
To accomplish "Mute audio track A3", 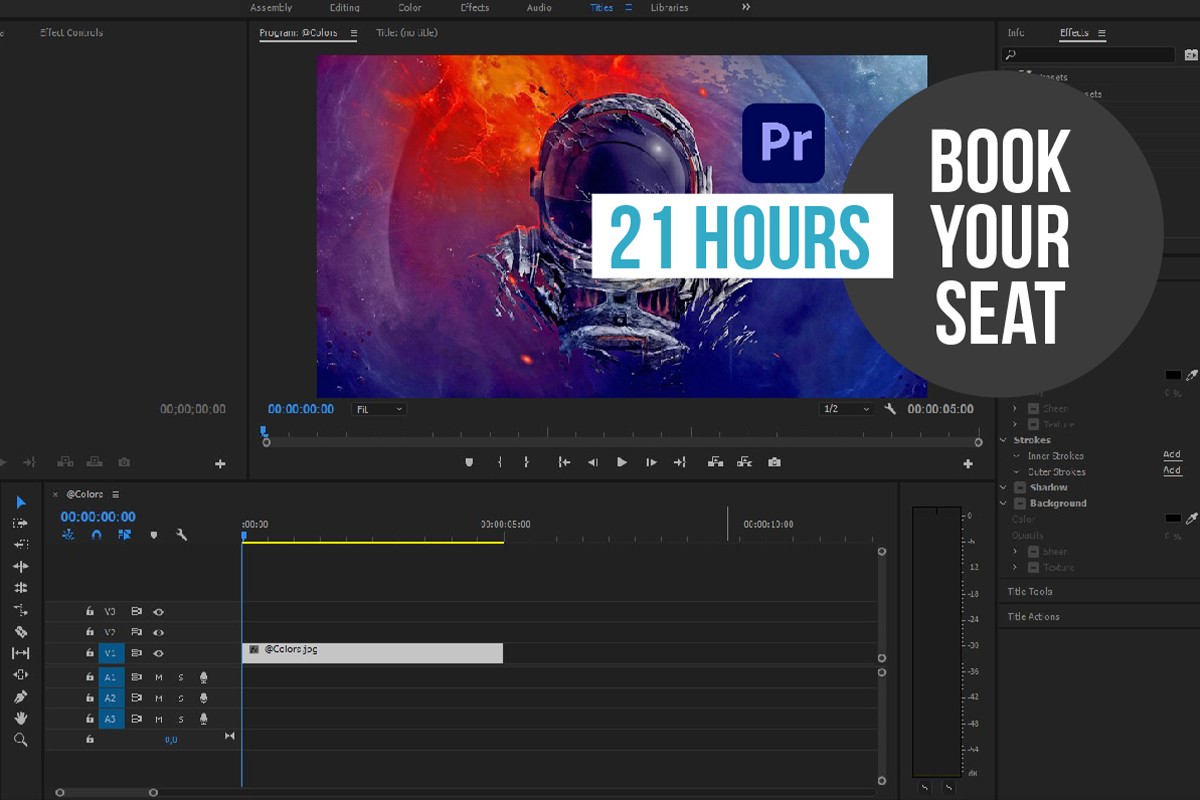I will [x=159, y=719].
